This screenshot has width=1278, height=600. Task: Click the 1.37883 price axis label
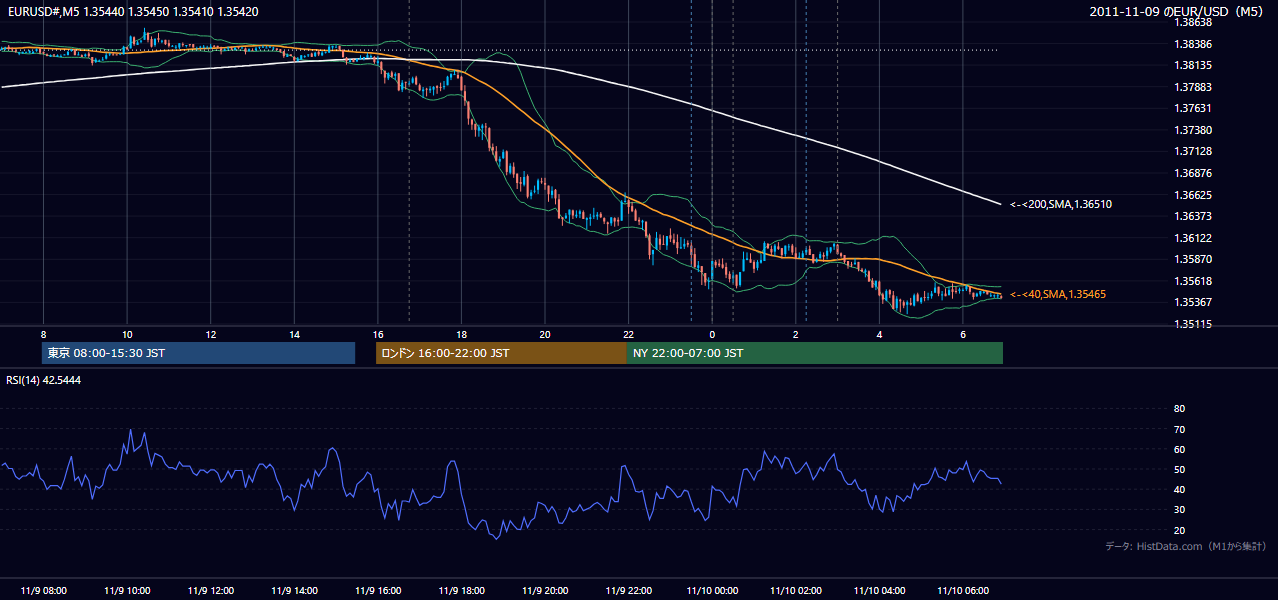pyautogui.click(x=1193, y=87)
